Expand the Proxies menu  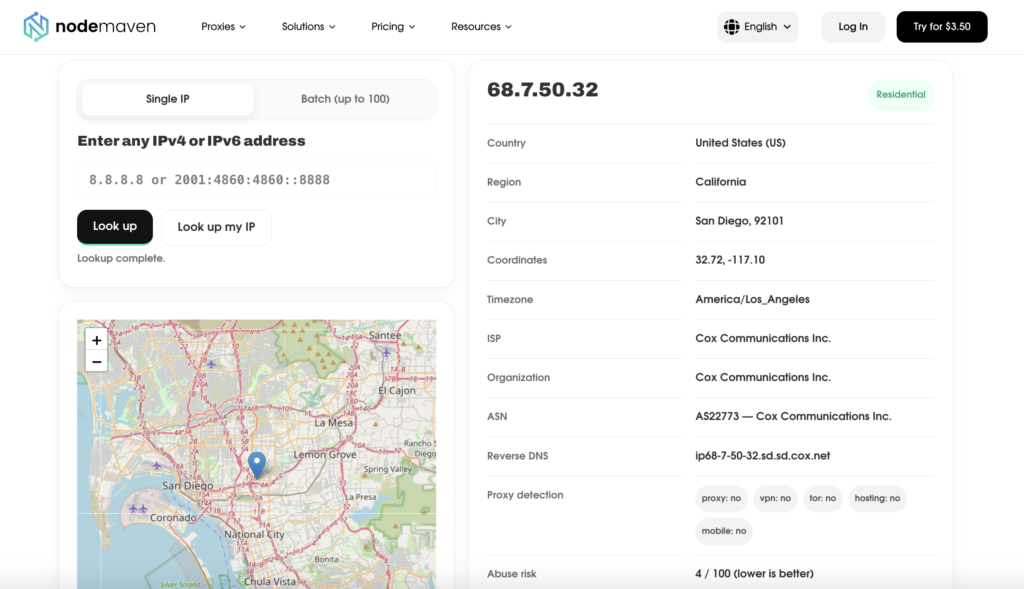tap(223, 27)
